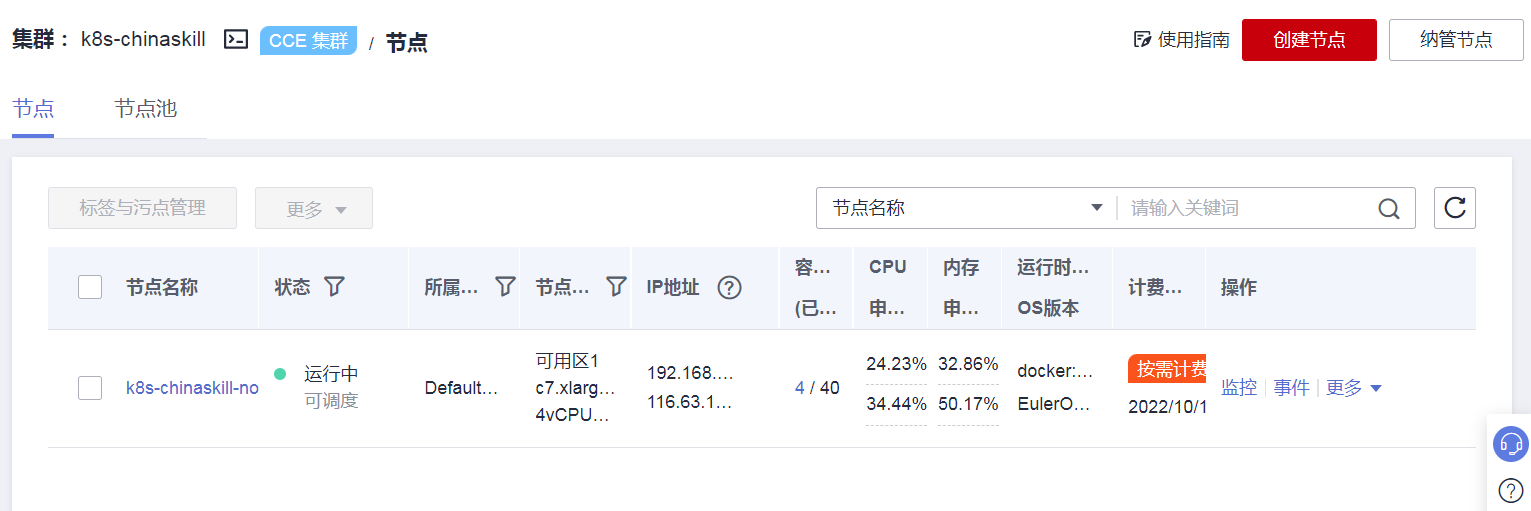1531x511 pixels.
Task: Open the IP地址 help question mark icon
Action: (729, 288)
